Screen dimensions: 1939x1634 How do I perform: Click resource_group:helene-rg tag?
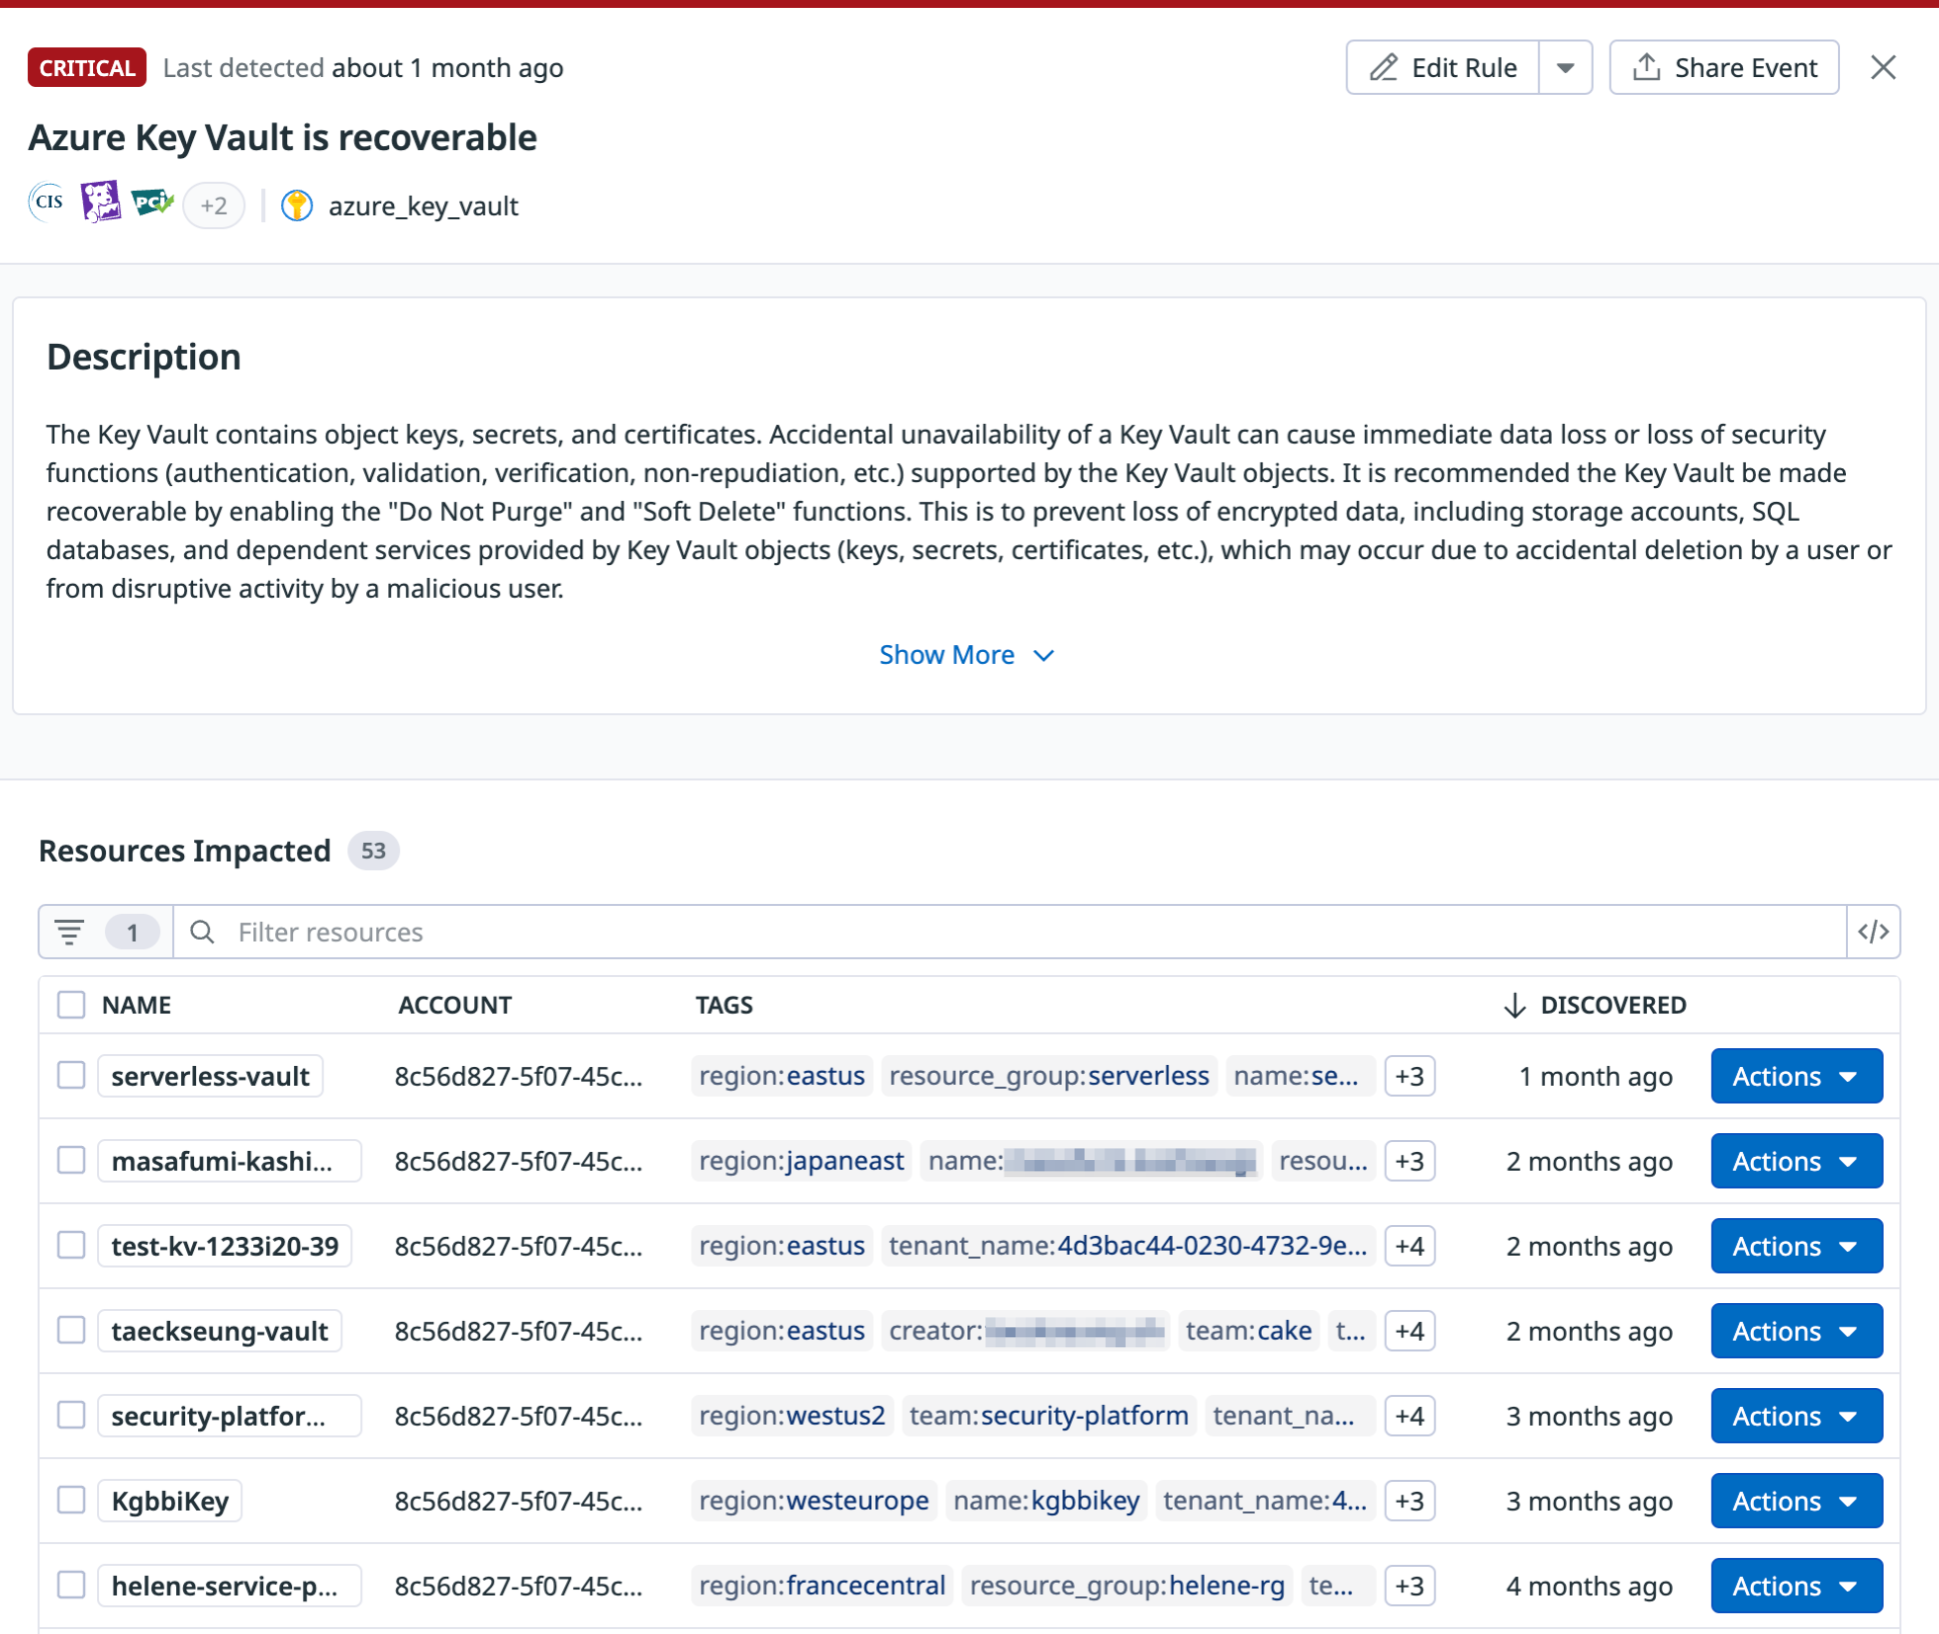click(x=1127, y=1586)
